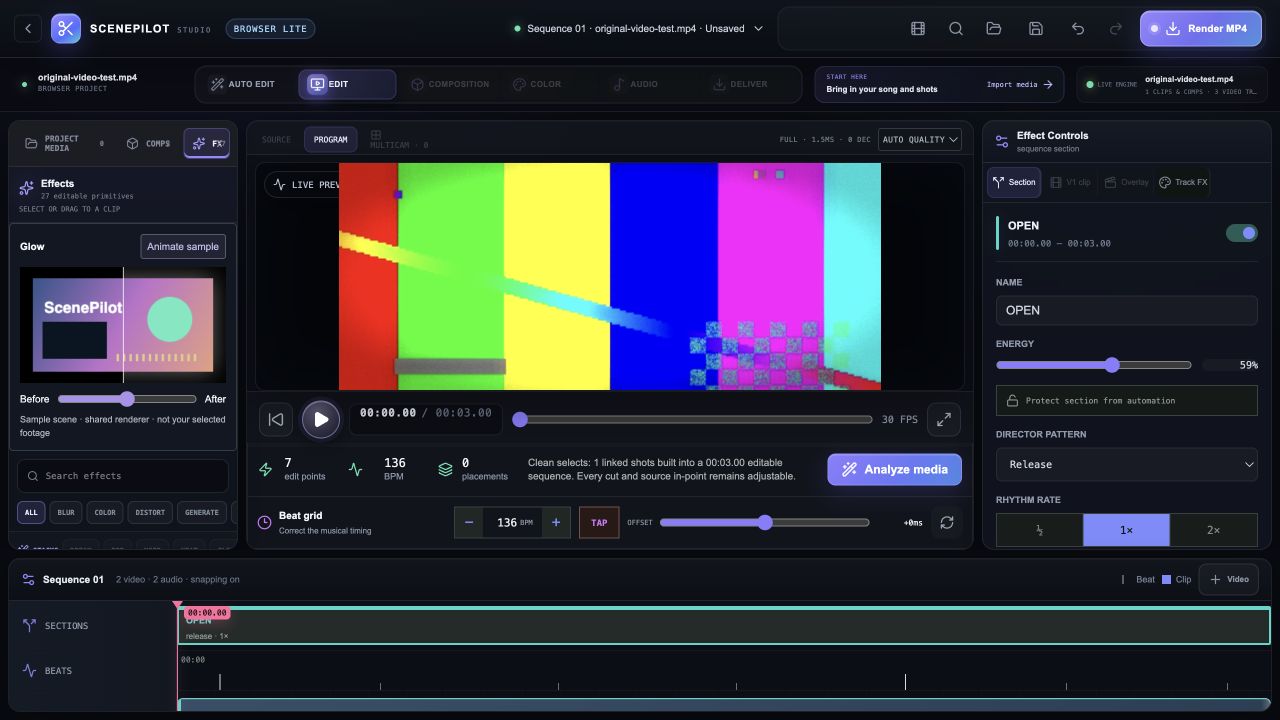Click the Import media link
Screen dimensions: 1280x720
point(1019,85)
